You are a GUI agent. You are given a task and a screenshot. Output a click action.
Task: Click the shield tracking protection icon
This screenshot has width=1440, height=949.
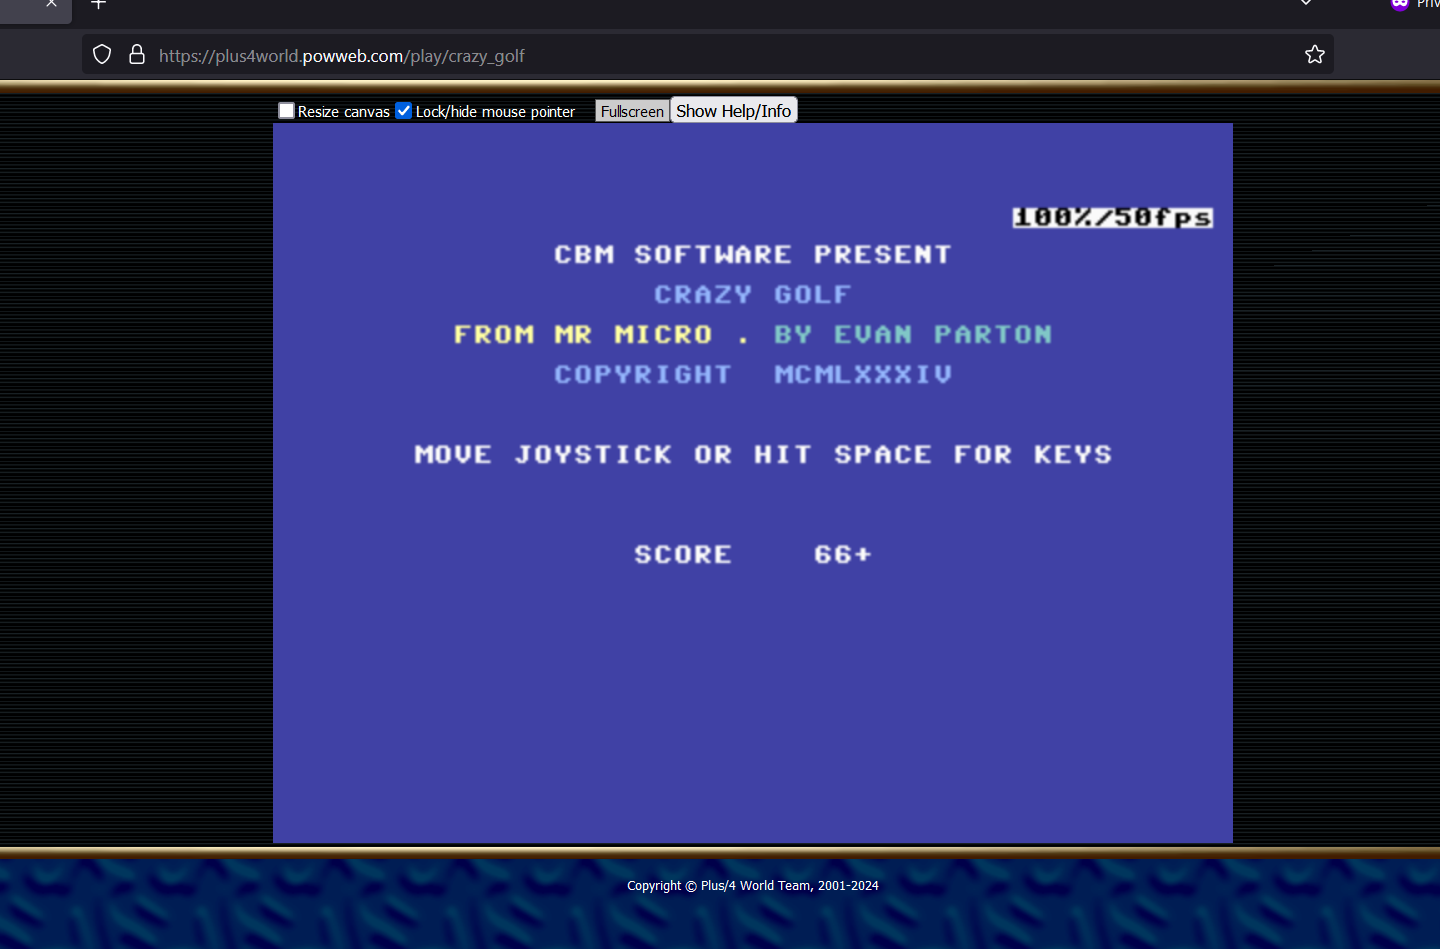(x=102, y=55)
